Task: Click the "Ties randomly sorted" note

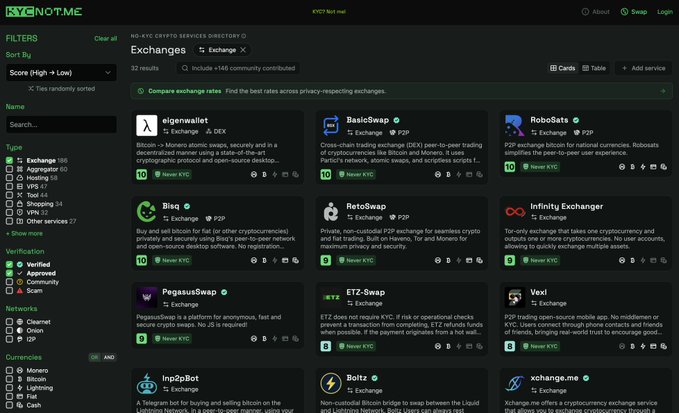Action: [x=61, y=88]
